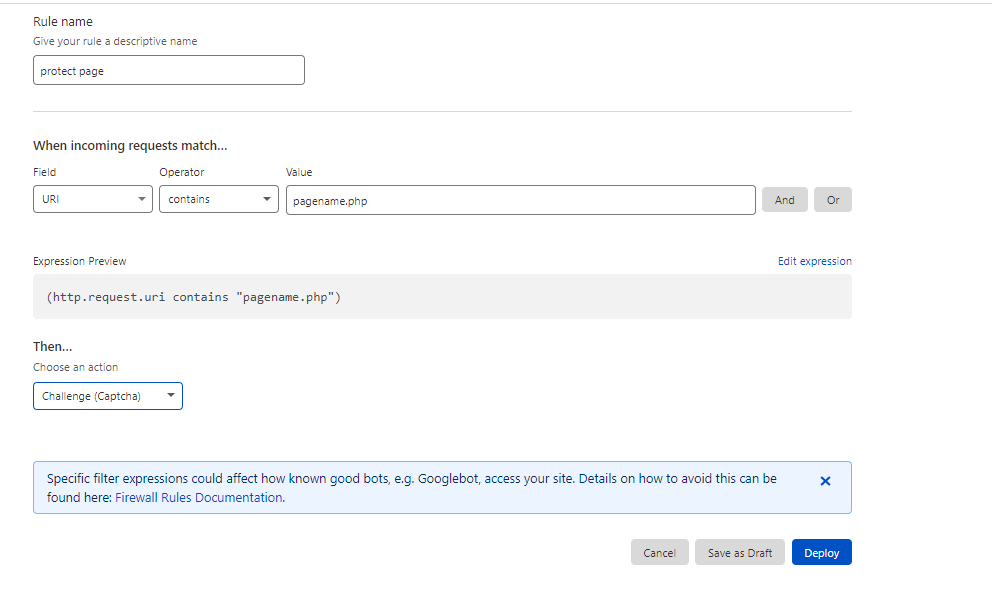Image resolution: width=992 pixels, height=592 pixels.
Task: Click the 'When incoming requests match...' heading
Action: click(x=130, y=145)
